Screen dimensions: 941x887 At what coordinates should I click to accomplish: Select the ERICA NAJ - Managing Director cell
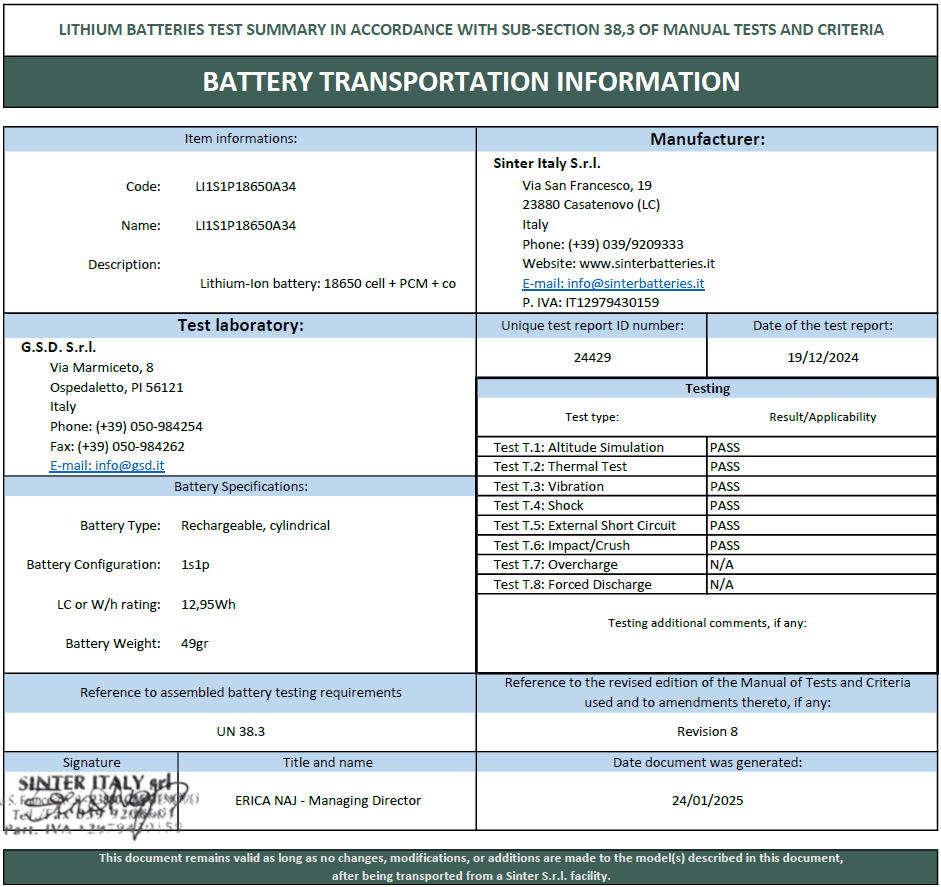click(327, 801)
